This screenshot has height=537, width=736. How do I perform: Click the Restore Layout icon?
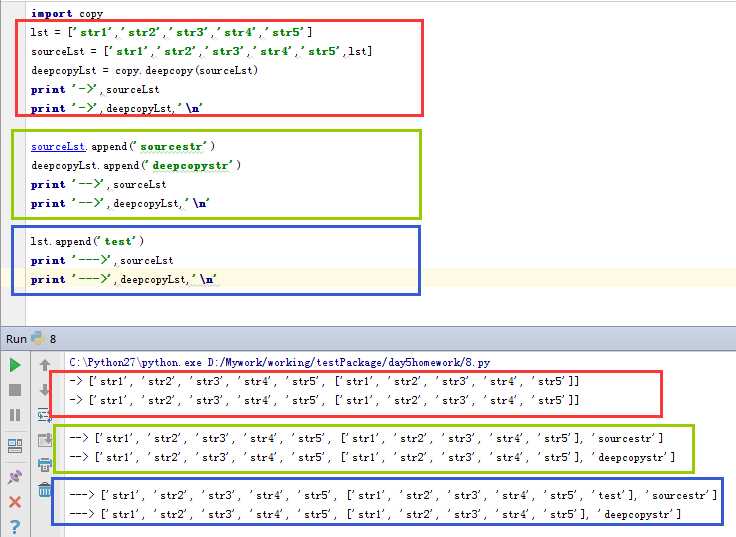(x=15, y=445)
